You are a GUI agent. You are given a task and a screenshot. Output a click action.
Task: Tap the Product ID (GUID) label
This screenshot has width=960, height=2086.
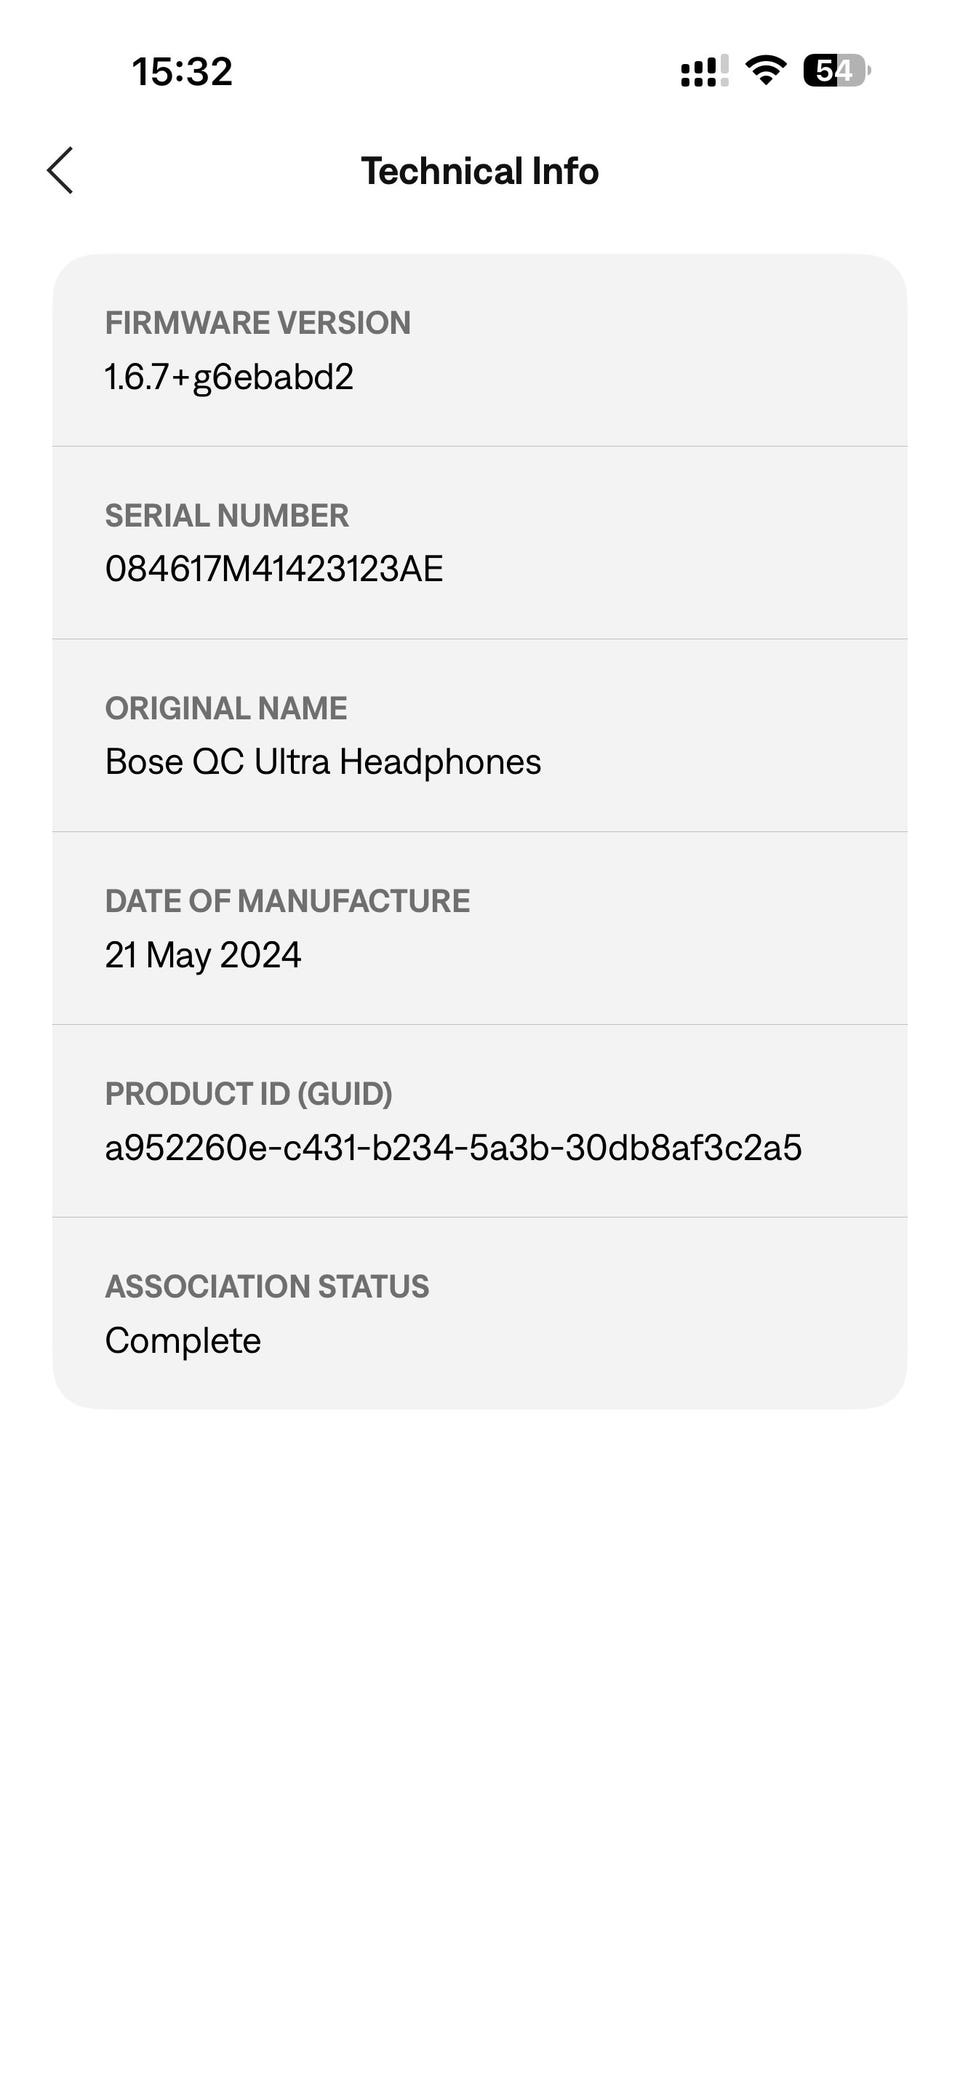click(x=249, y=1094)
